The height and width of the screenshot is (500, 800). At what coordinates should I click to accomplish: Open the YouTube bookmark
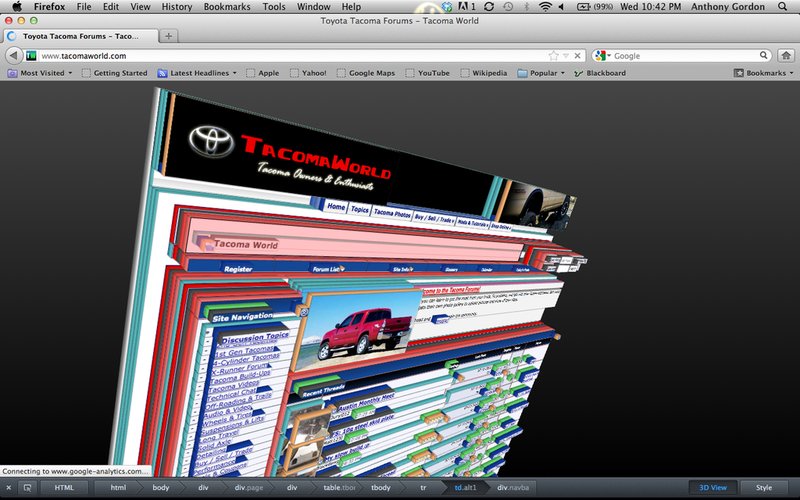pos(428,73)
